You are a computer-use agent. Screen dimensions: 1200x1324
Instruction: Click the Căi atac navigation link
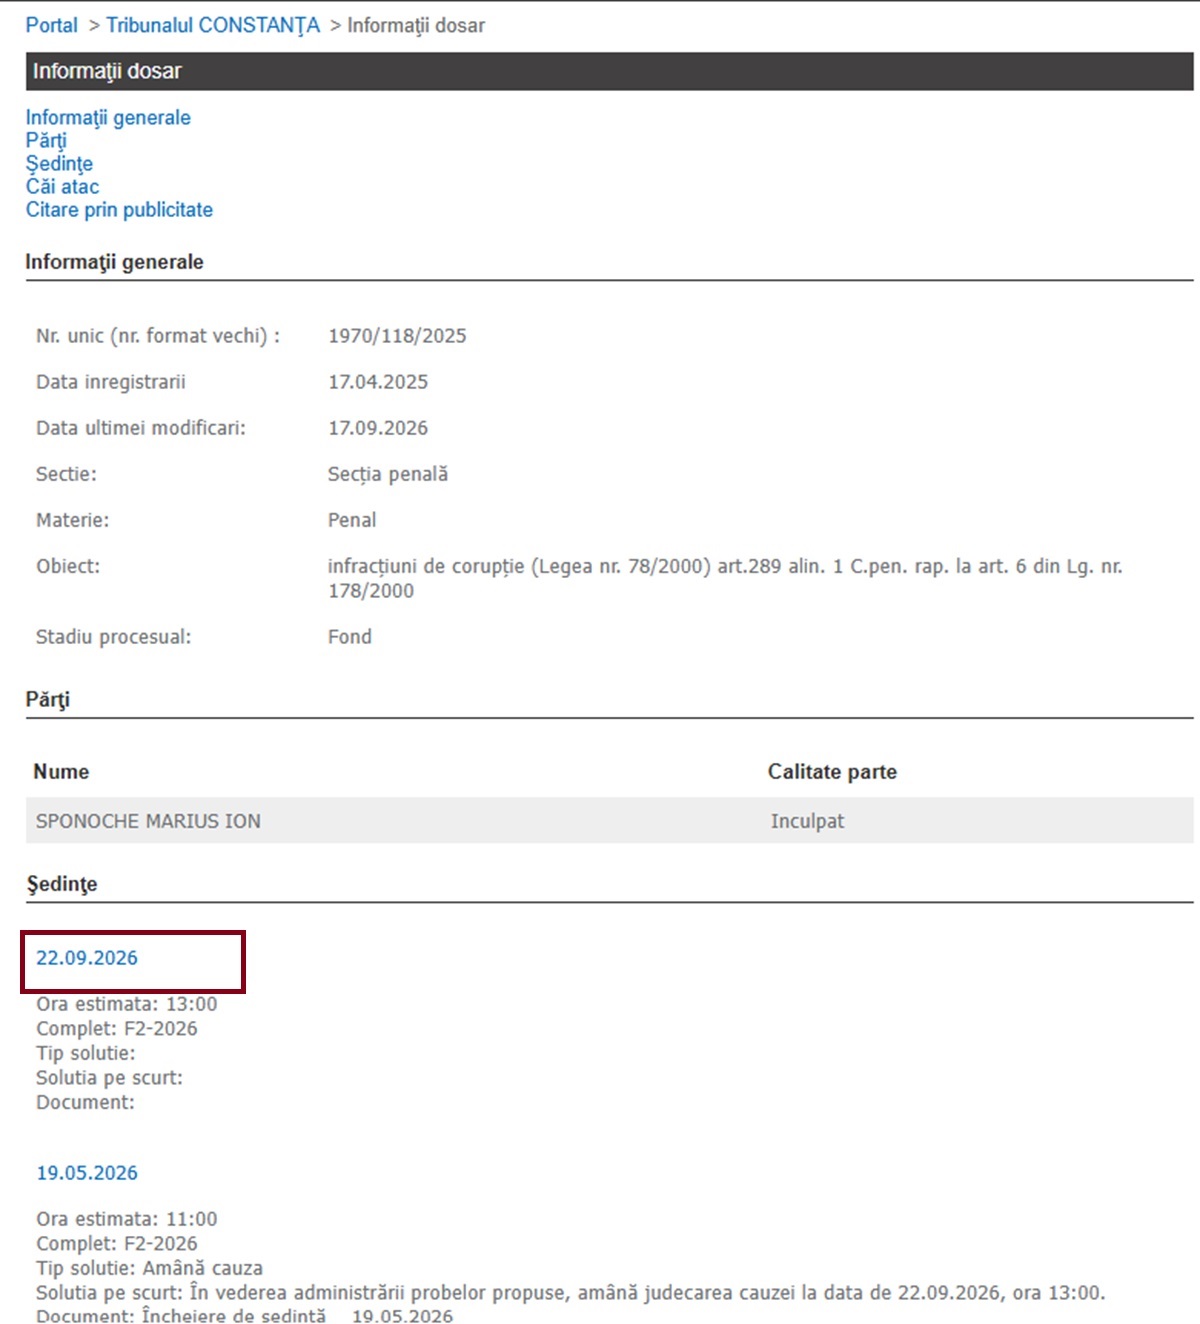tap(62, 186)
